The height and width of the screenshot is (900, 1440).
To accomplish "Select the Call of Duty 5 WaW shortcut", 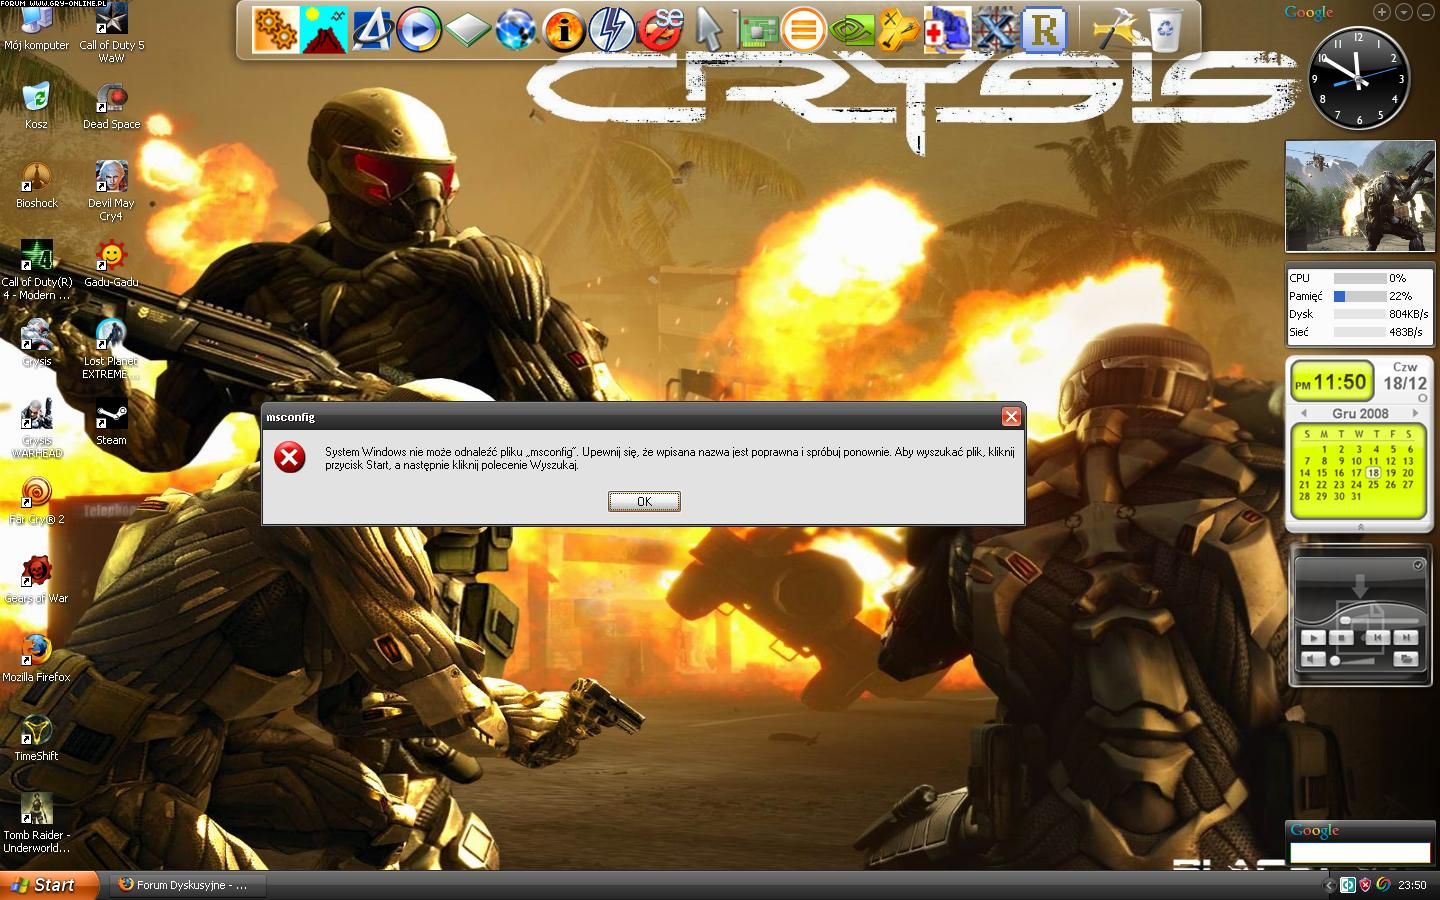I will (x=111, y=34).
